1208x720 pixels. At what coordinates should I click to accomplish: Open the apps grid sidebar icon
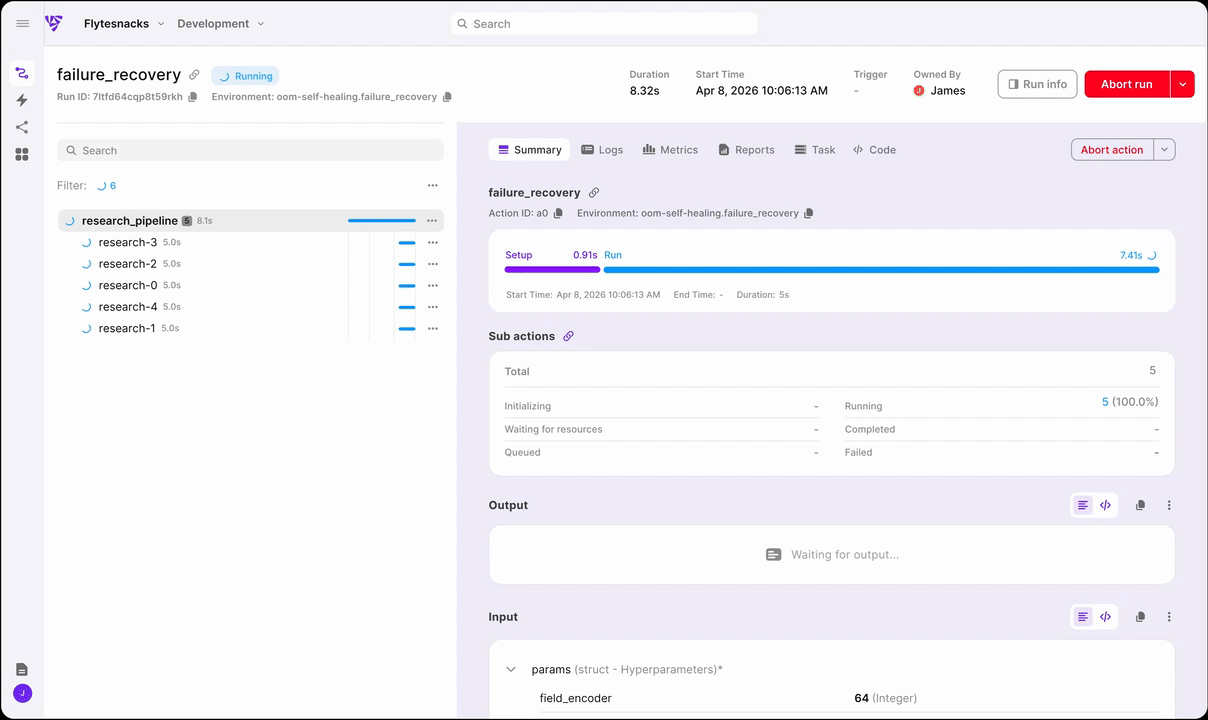22,154
